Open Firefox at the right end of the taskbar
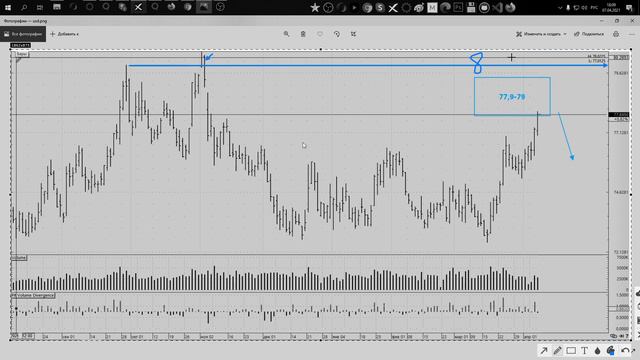The image size is (640, 360). (x=510, y=8)
